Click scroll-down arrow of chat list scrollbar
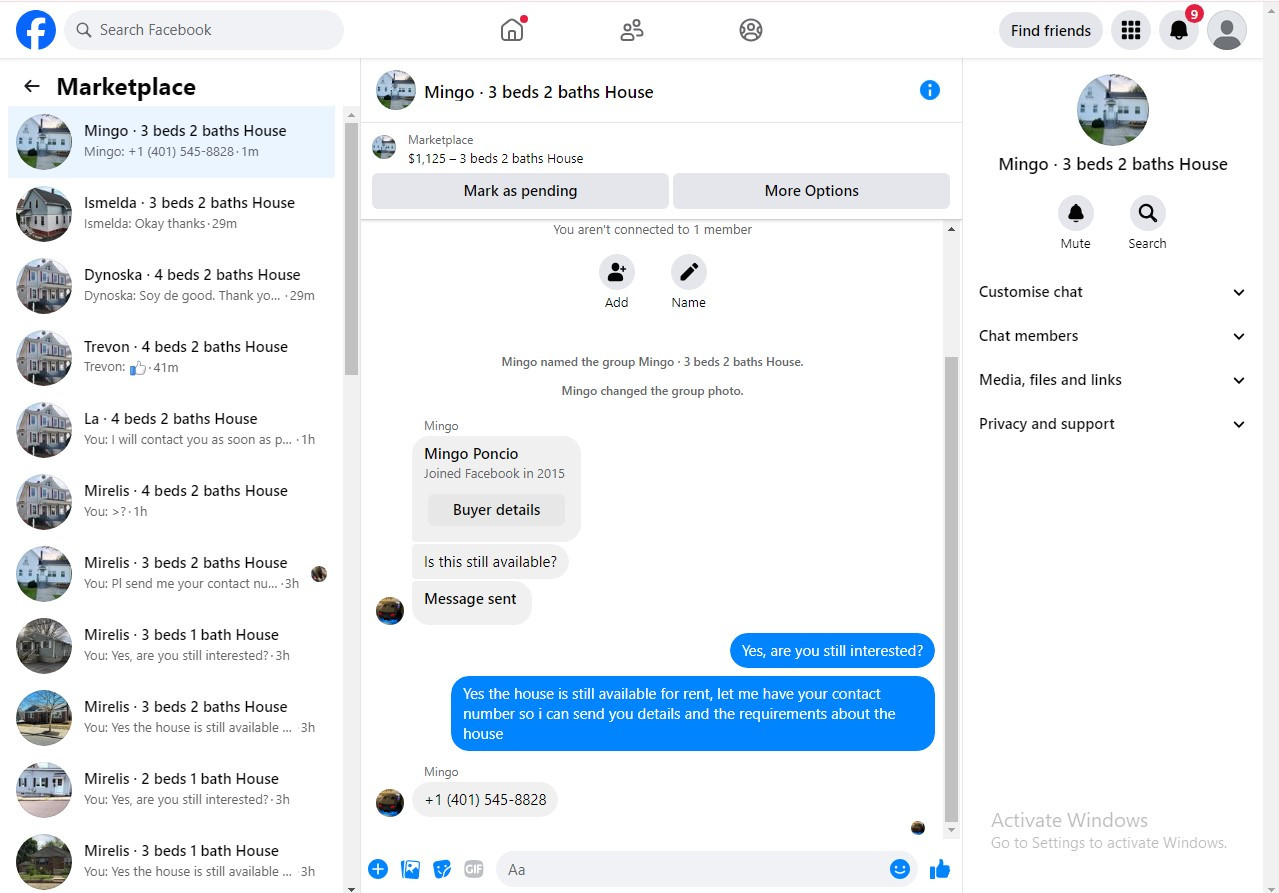1279x893 pixels. pyautogui.click(x=351, y=887)
